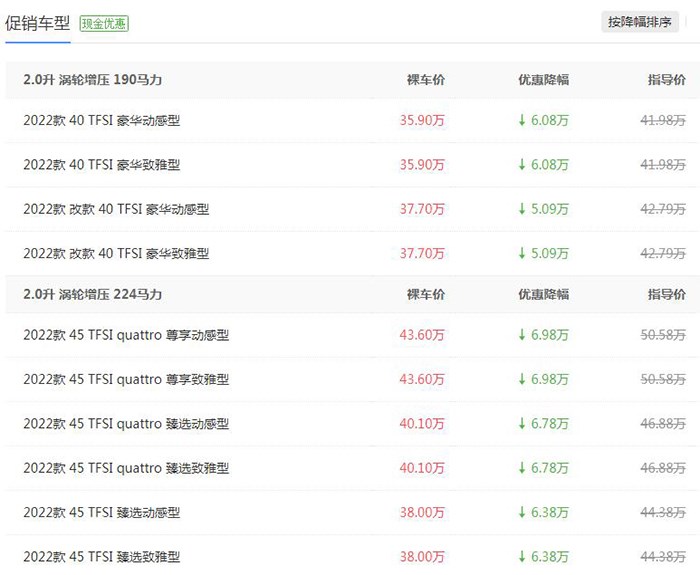Open 45 TFSI quattro 臻选动感型 link
The width and height of the screenshot is (700, 575).
tap(126, 424)
